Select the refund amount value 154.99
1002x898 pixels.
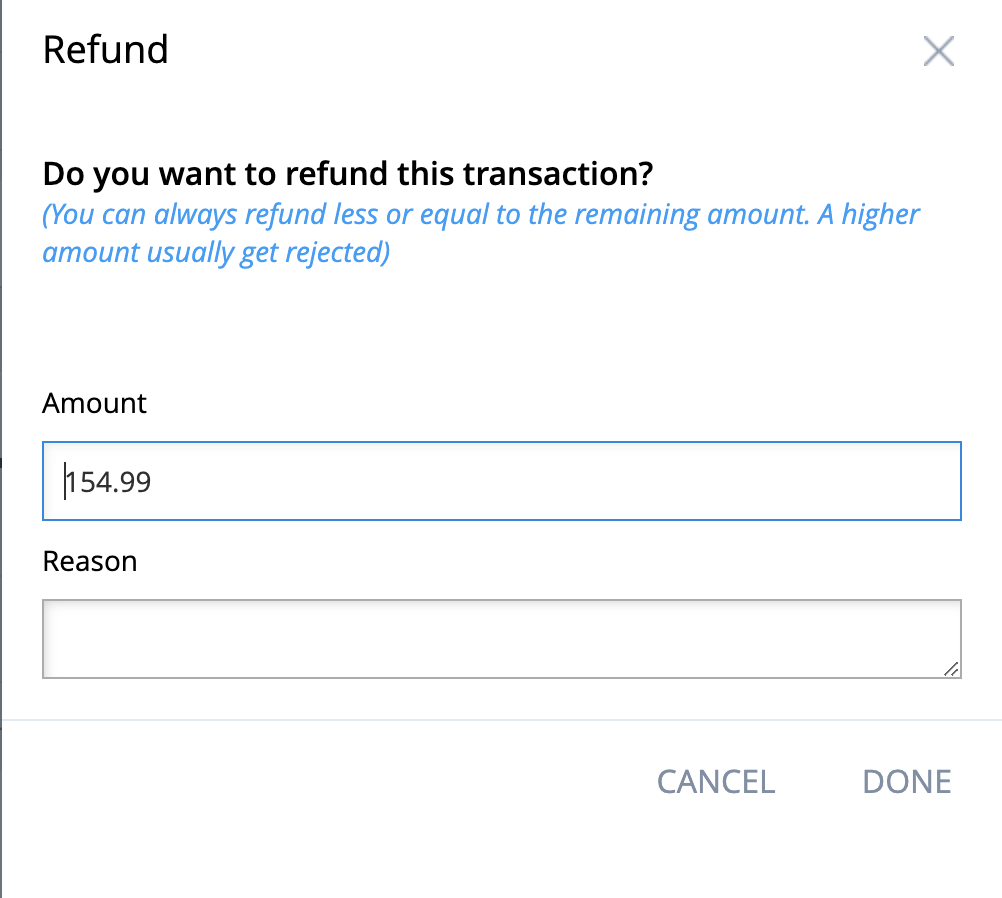point(108,481)
